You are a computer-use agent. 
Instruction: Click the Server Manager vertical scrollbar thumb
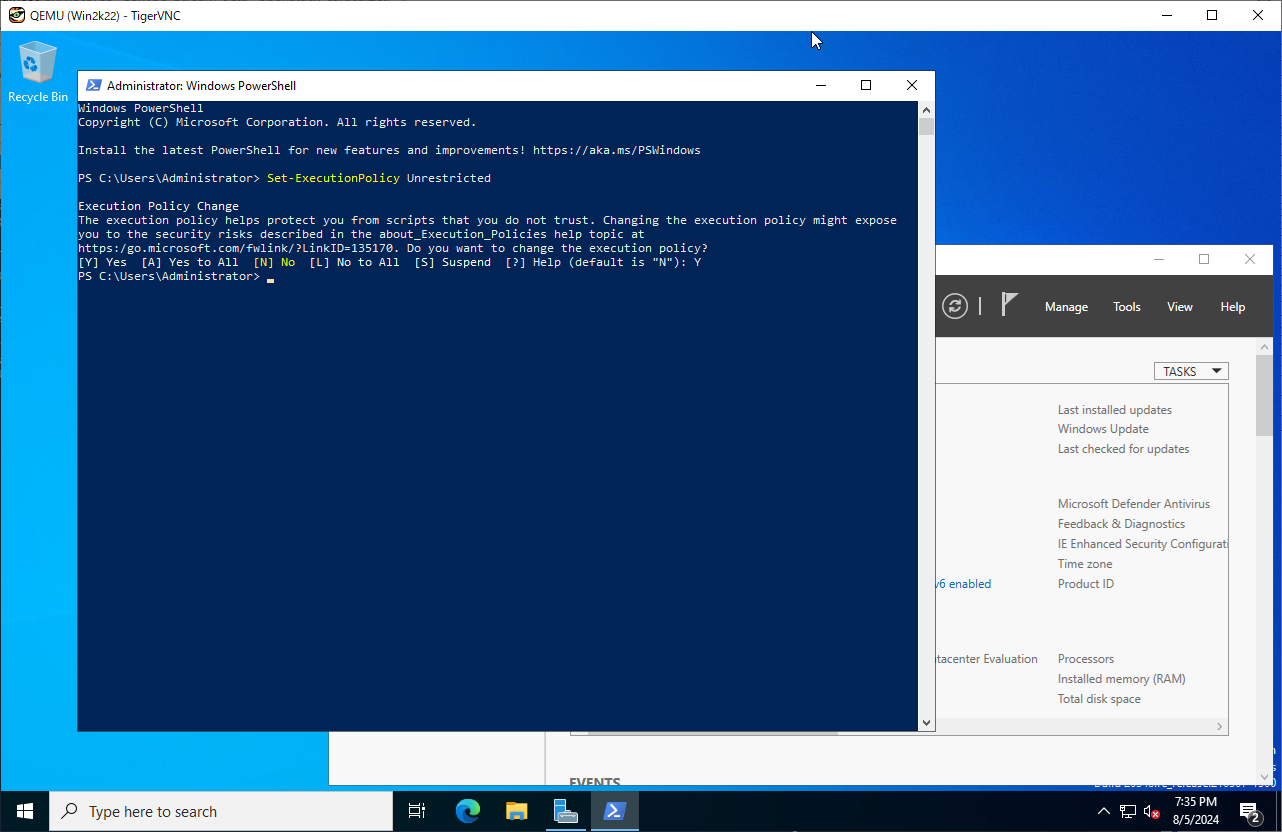[1264, 395]
